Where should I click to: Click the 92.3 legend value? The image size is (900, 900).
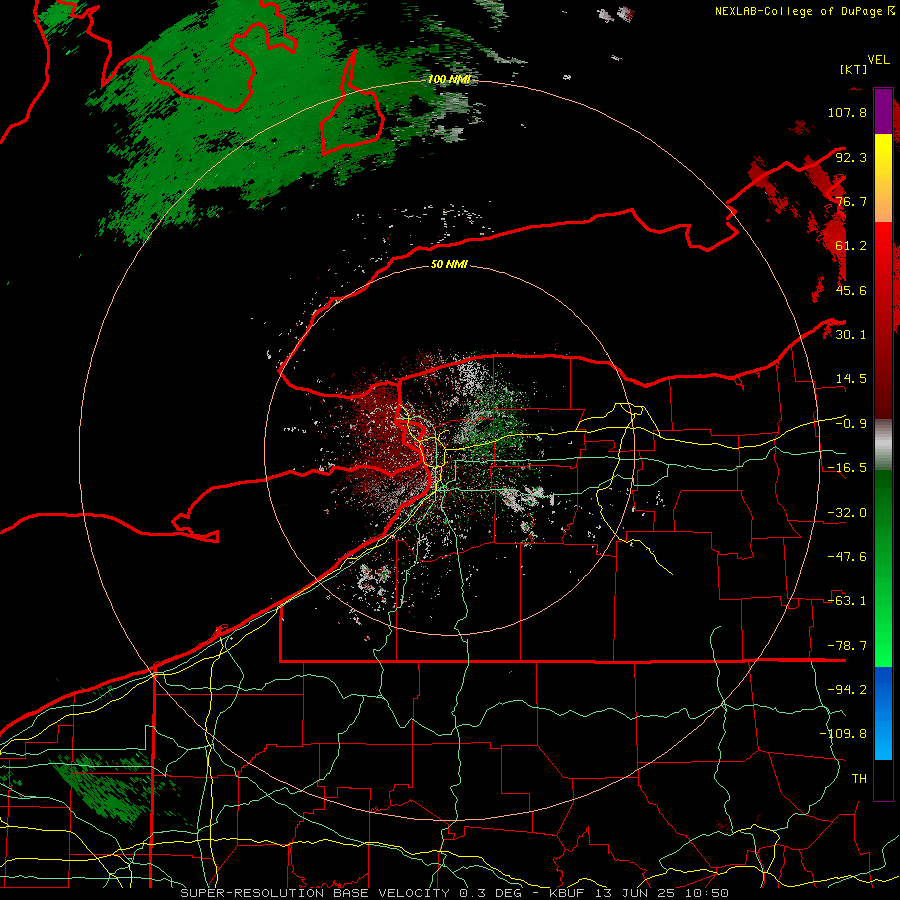(x=851, y=157)
